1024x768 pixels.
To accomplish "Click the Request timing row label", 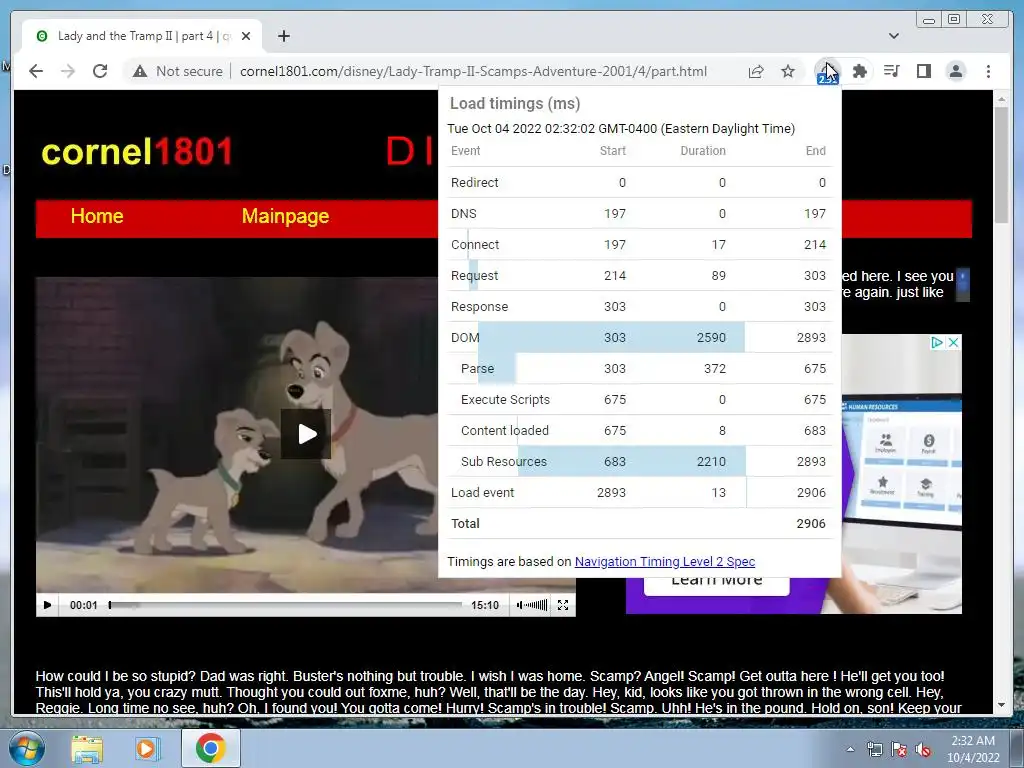I will click(475, 276).
